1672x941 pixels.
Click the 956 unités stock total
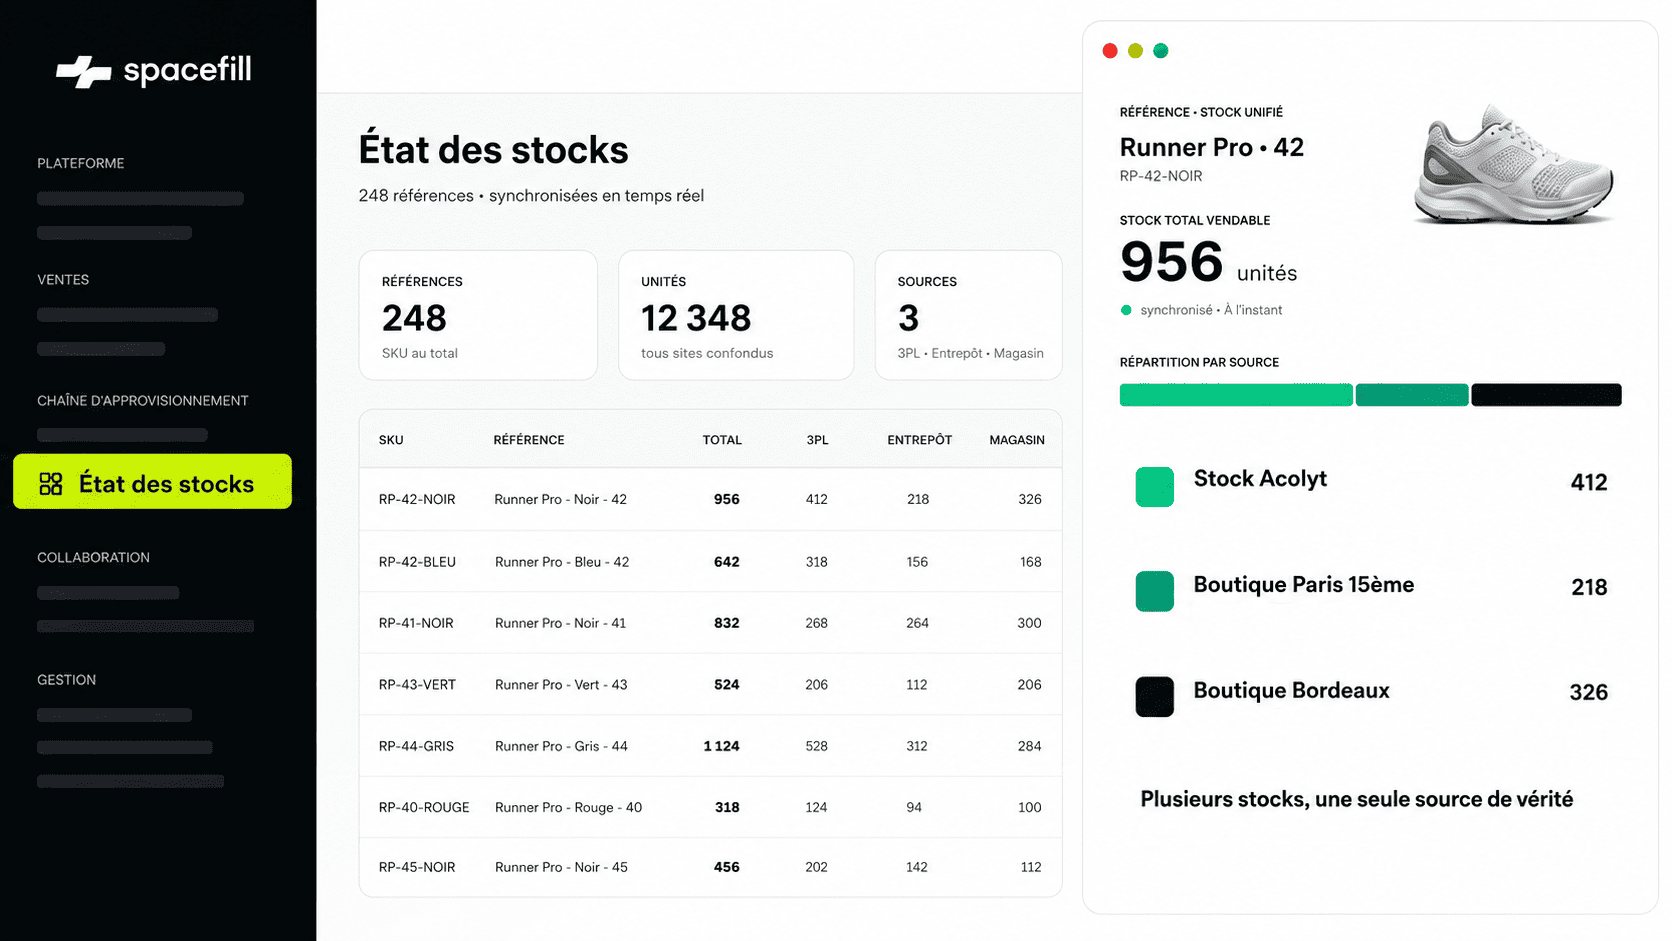click(x=1208, y=263)
